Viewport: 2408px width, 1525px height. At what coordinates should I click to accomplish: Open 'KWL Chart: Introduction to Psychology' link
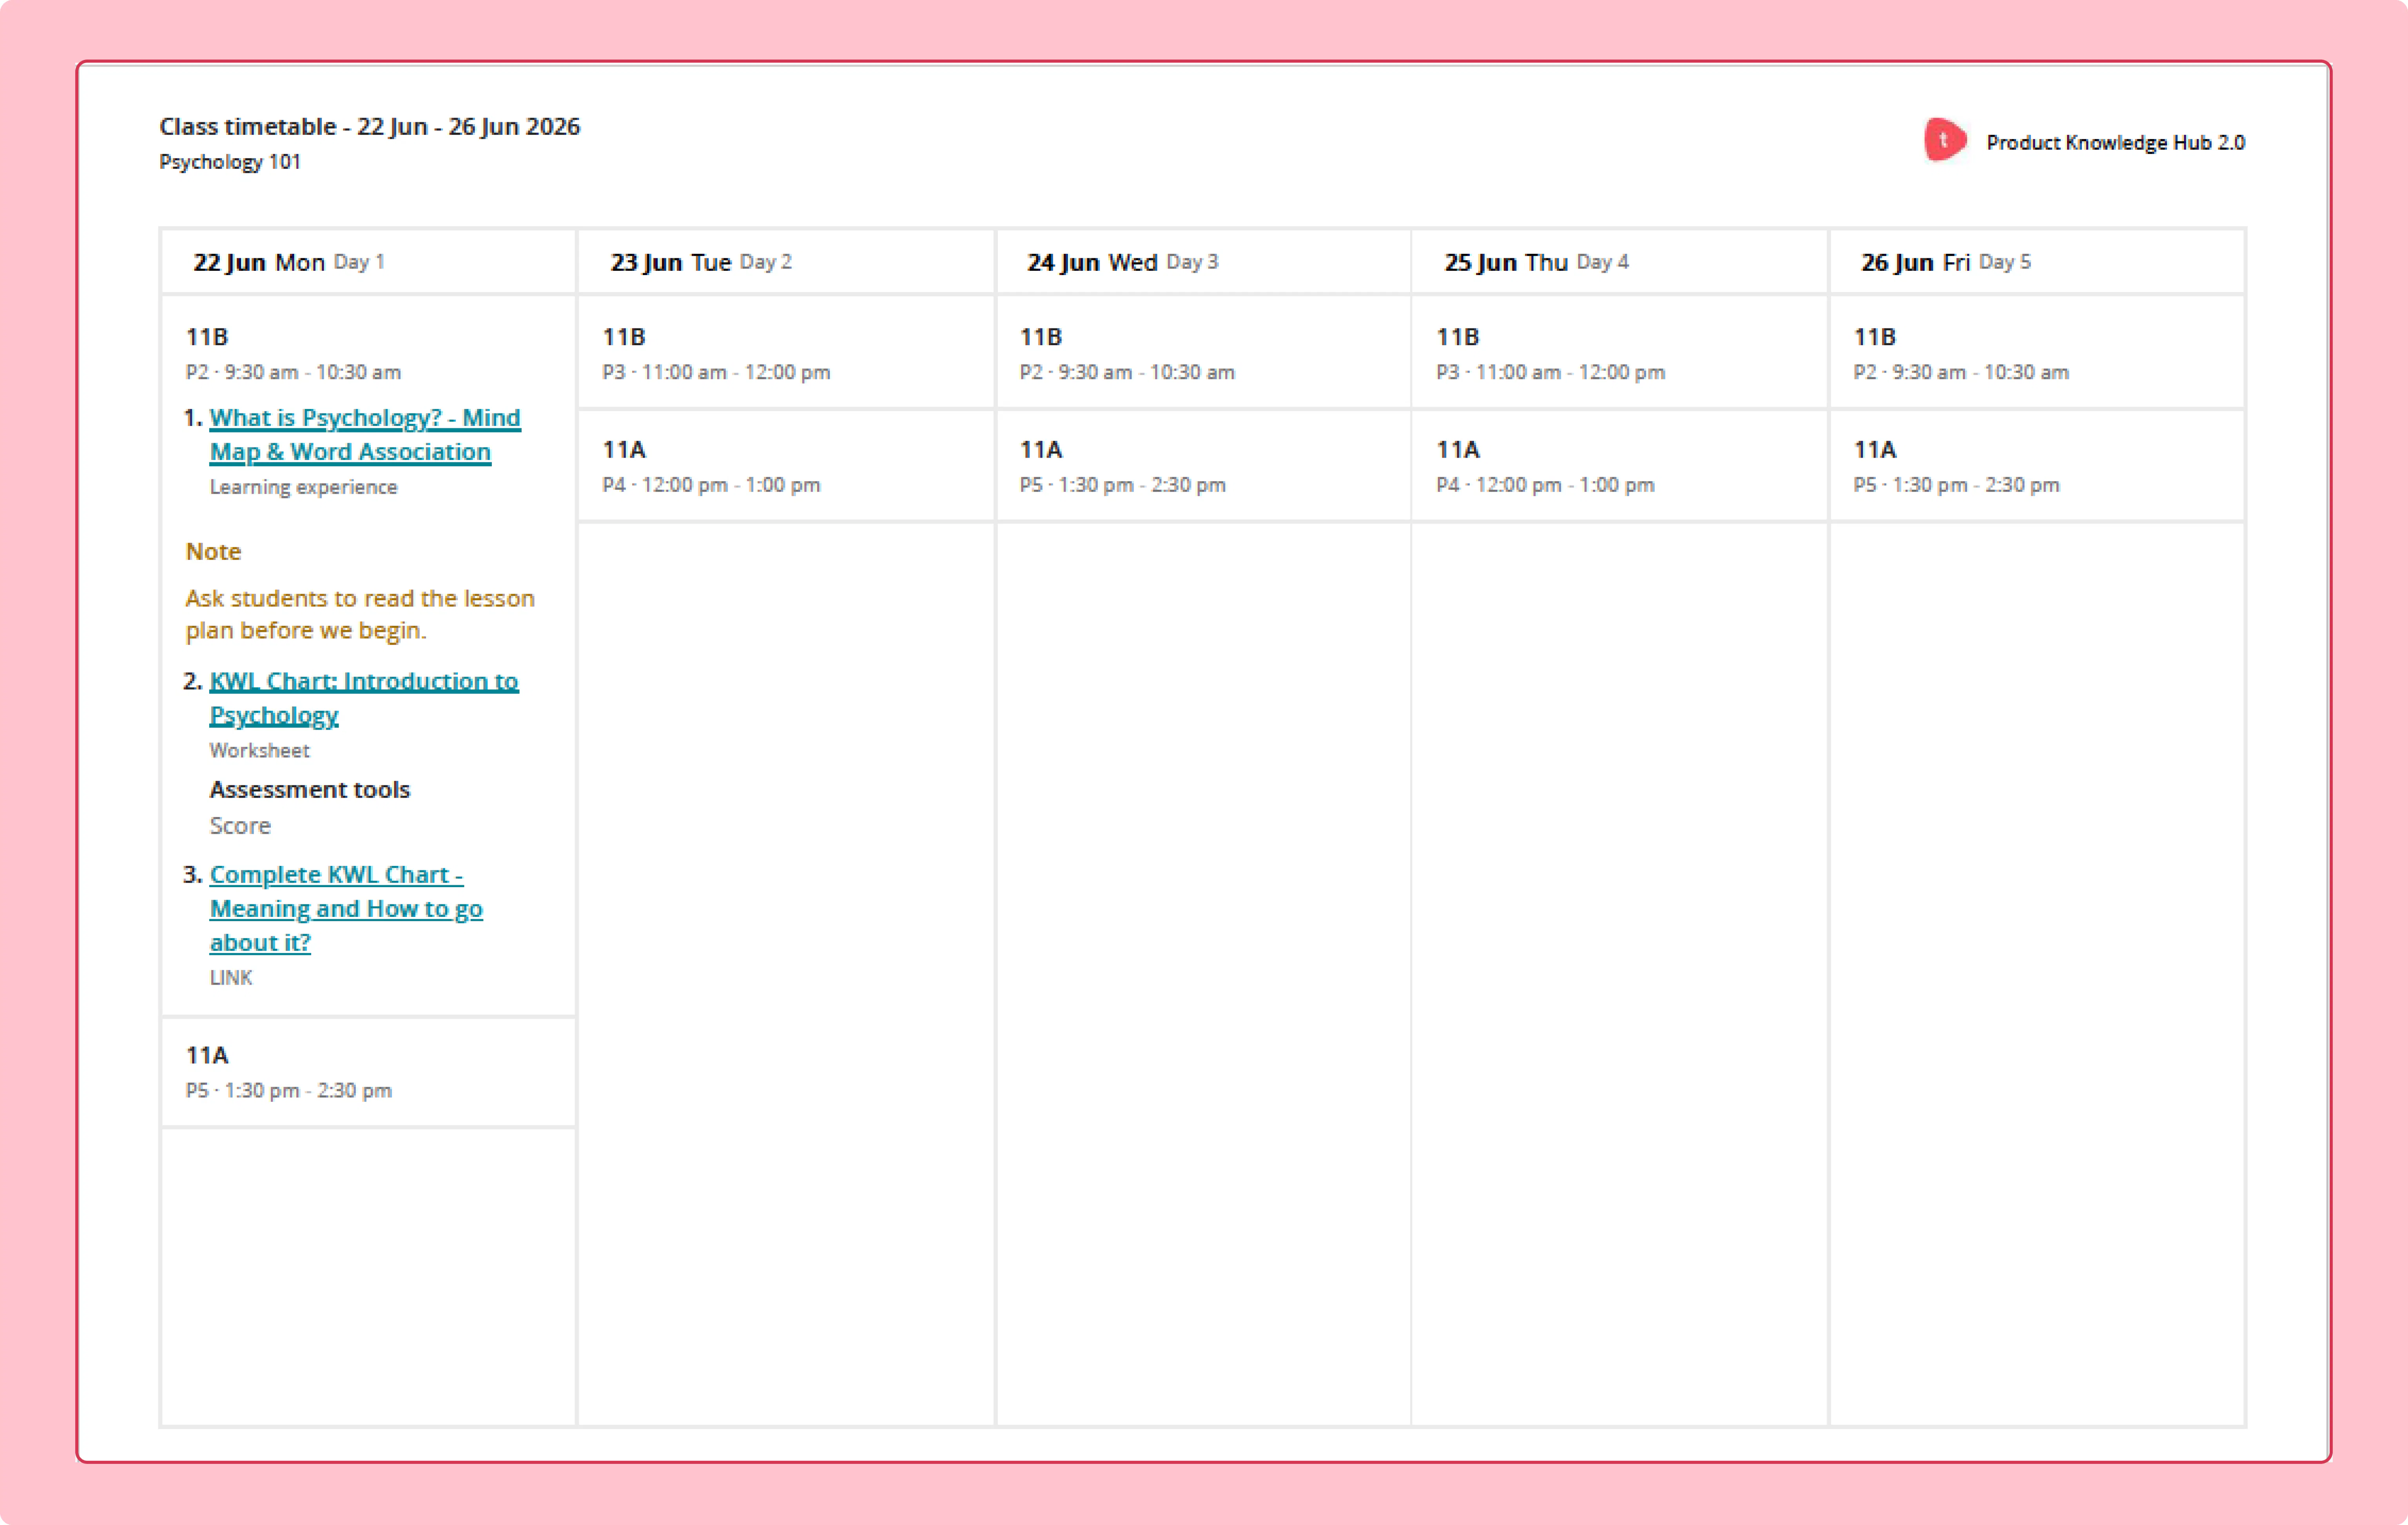(364, 698)
